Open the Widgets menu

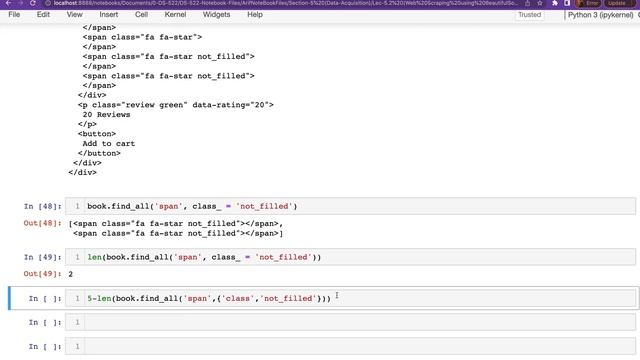[216, 14]
